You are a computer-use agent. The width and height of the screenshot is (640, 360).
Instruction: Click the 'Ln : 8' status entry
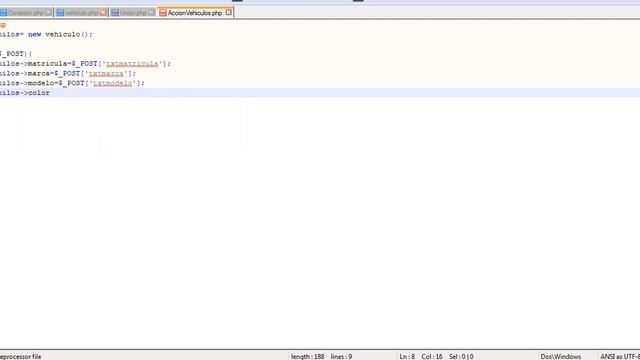(407, 356)
